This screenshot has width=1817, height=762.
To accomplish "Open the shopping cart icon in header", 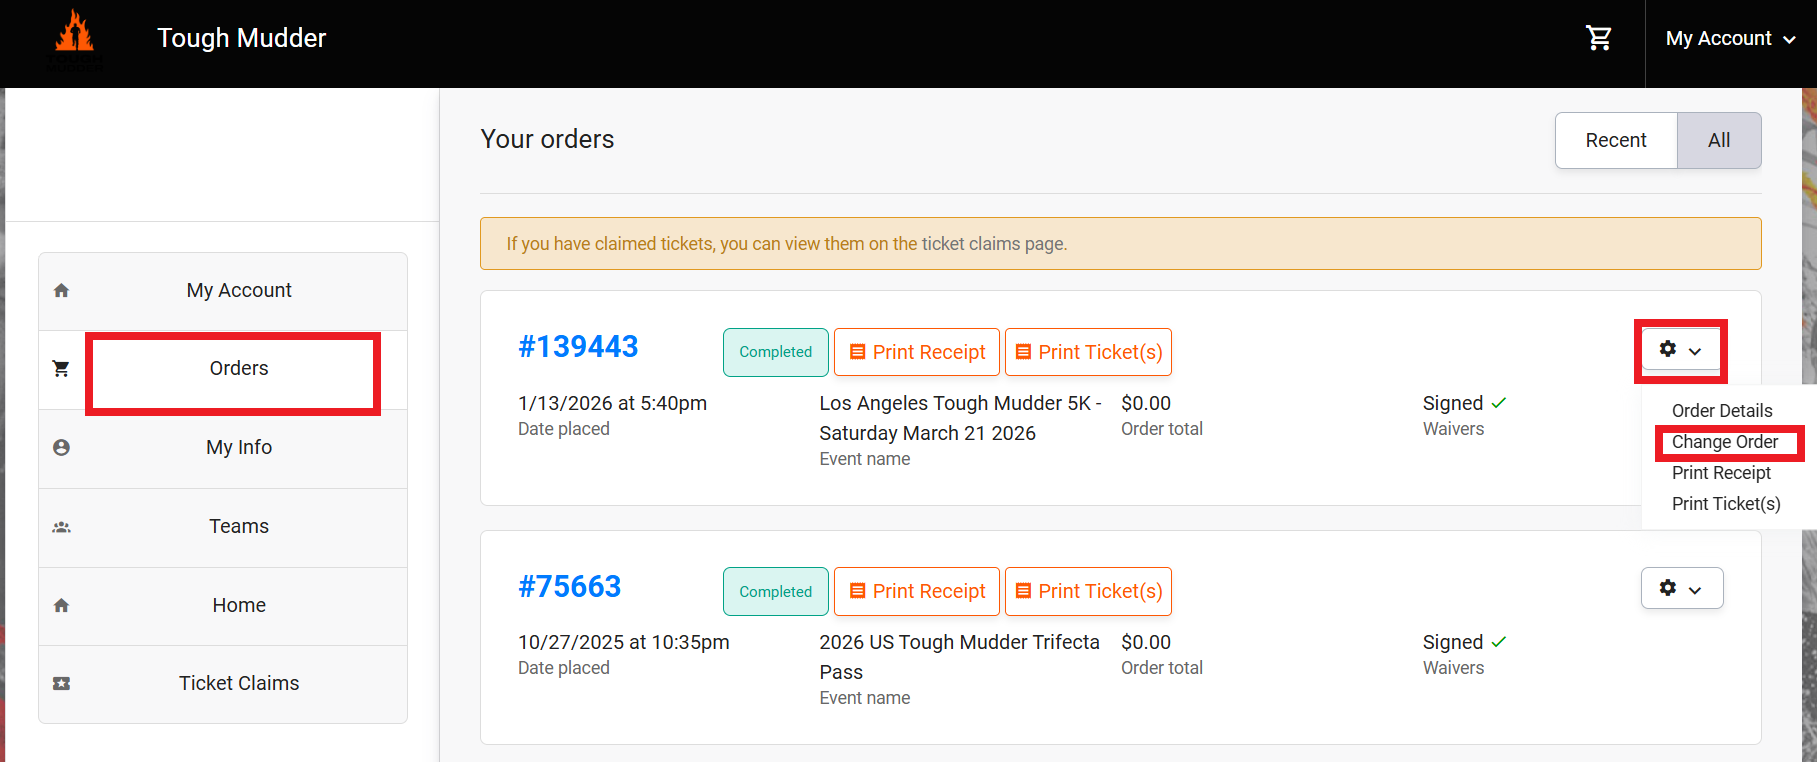I will [x=1599, y=38].
